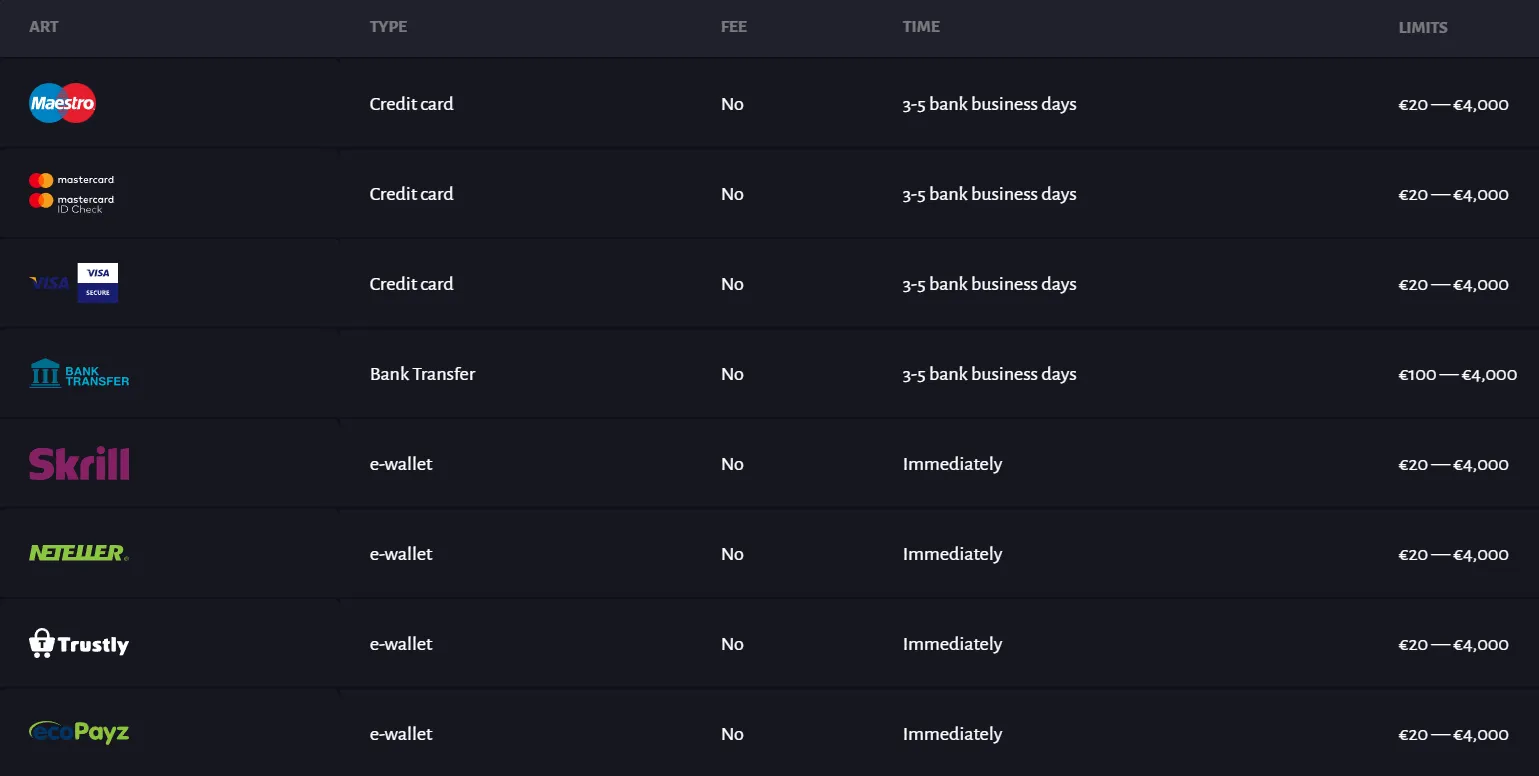Click the Visa limit €20 — €4,000
This screenshot has height=776, width=1539.
[x=1453, y=284]
